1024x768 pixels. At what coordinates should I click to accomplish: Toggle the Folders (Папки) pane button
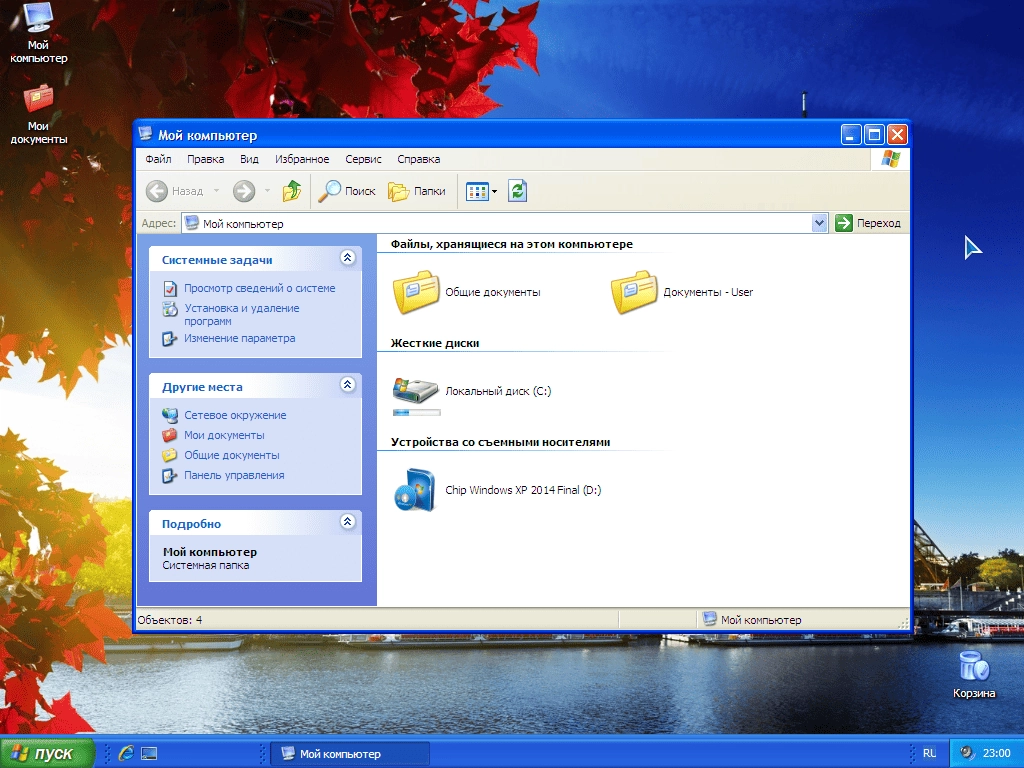(417, 191)
